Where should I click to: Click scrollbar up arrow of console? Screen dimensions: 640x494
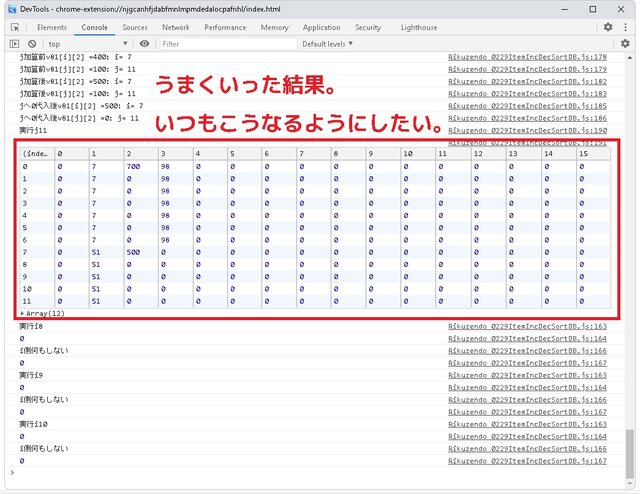(x=630, y=58)
